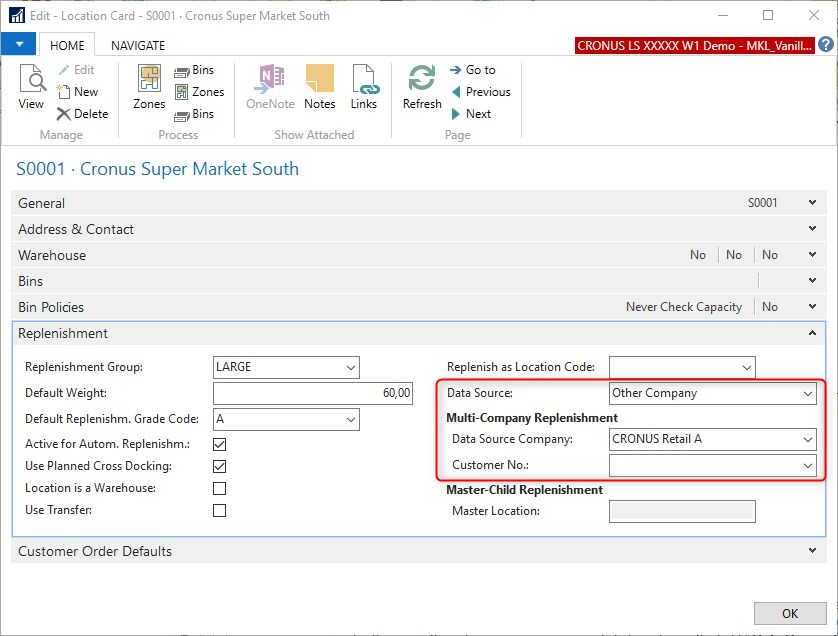The image size is (838, 636).
Task: Switch to the NAVIGATE tab
Action: coord(138,45)
